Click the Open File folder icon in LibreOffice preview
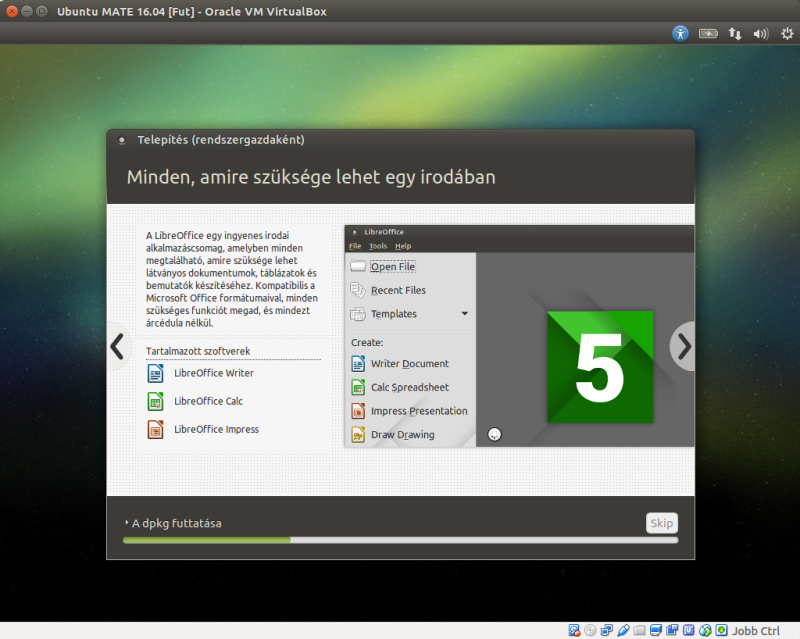 [358, 266]
